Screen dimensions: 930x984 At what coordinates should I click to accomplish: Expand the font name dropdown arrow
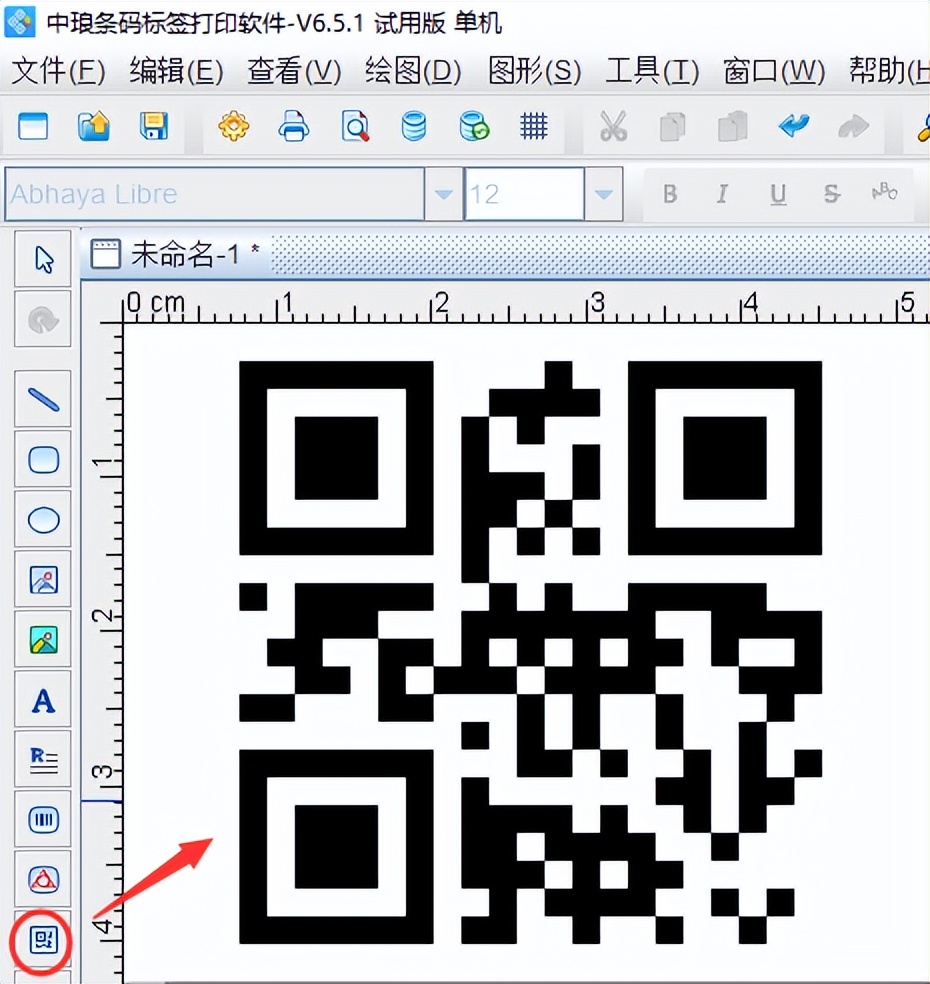(444, 194)
